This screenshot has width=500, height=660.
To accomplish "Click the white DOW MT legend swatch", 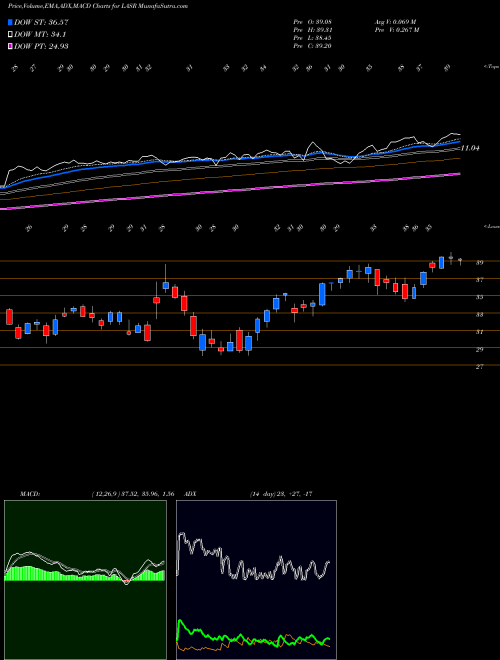I will click(10, 35).
